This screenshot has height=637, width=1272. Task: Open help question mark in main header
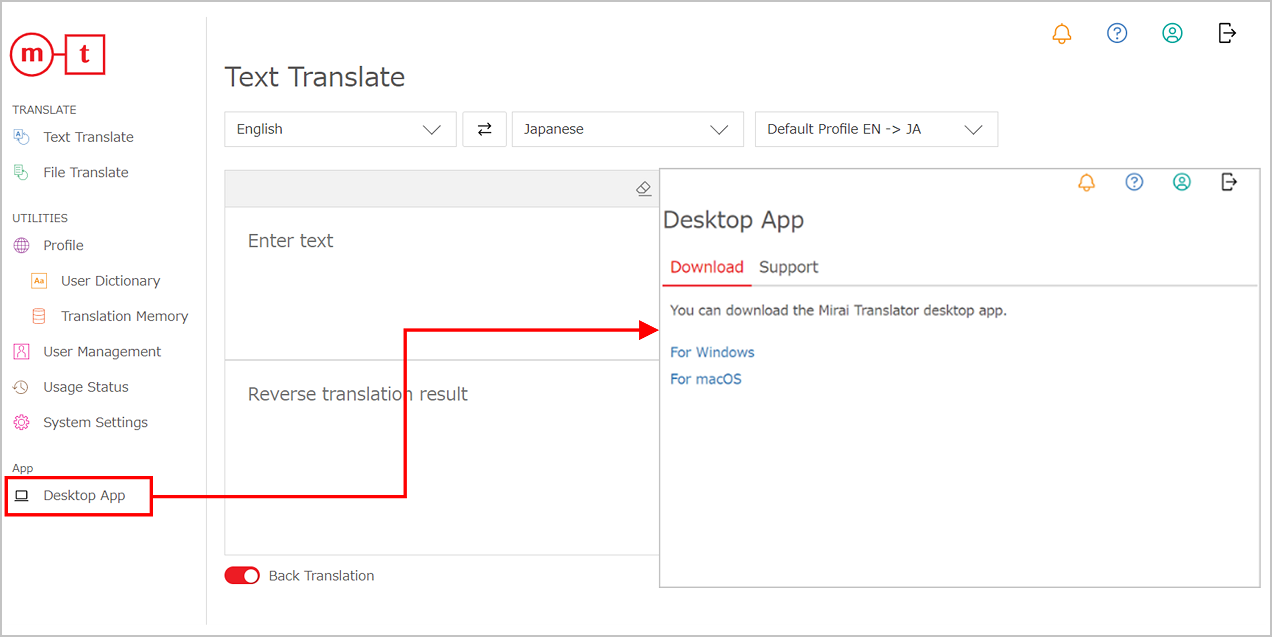(1117, 33)
